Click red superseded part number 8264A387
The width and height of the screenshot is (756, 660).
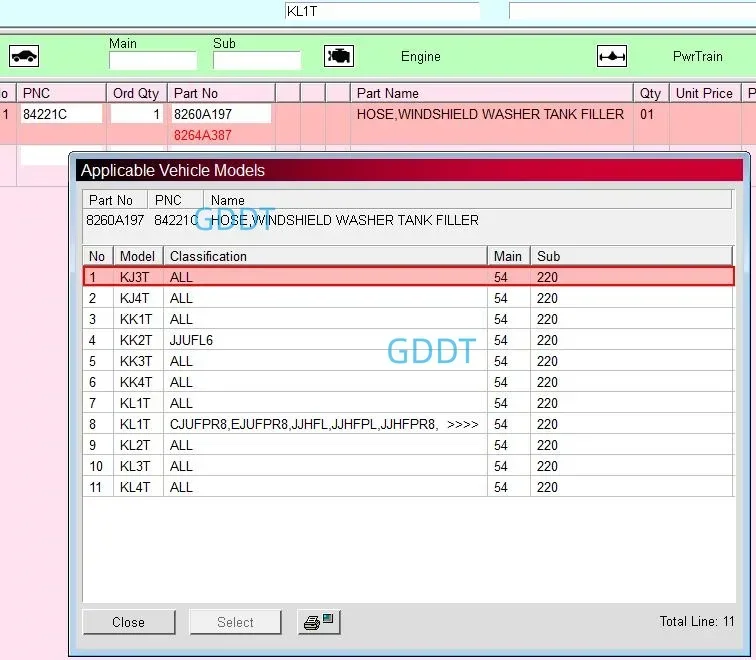coord(202,135)
